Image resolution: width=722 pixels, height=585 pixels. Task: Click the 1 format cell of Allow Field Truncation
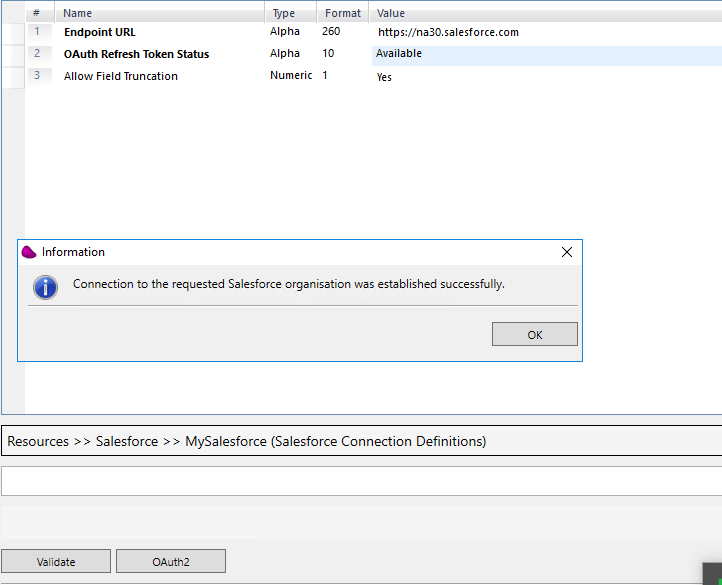pyautogui.click(x=325, y=75)
